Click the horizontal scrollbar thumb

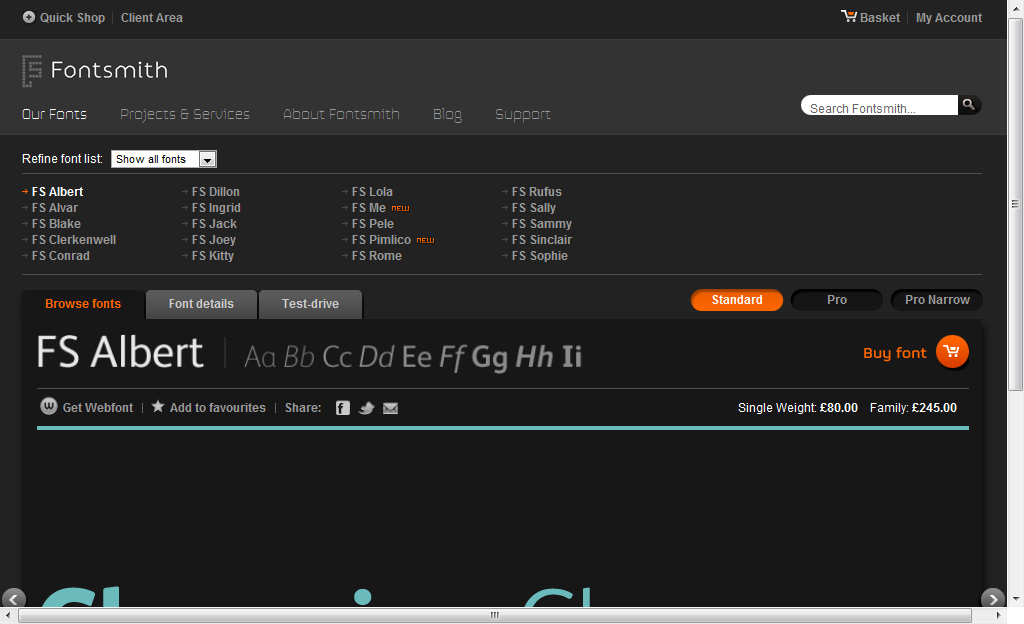(495, 616)
